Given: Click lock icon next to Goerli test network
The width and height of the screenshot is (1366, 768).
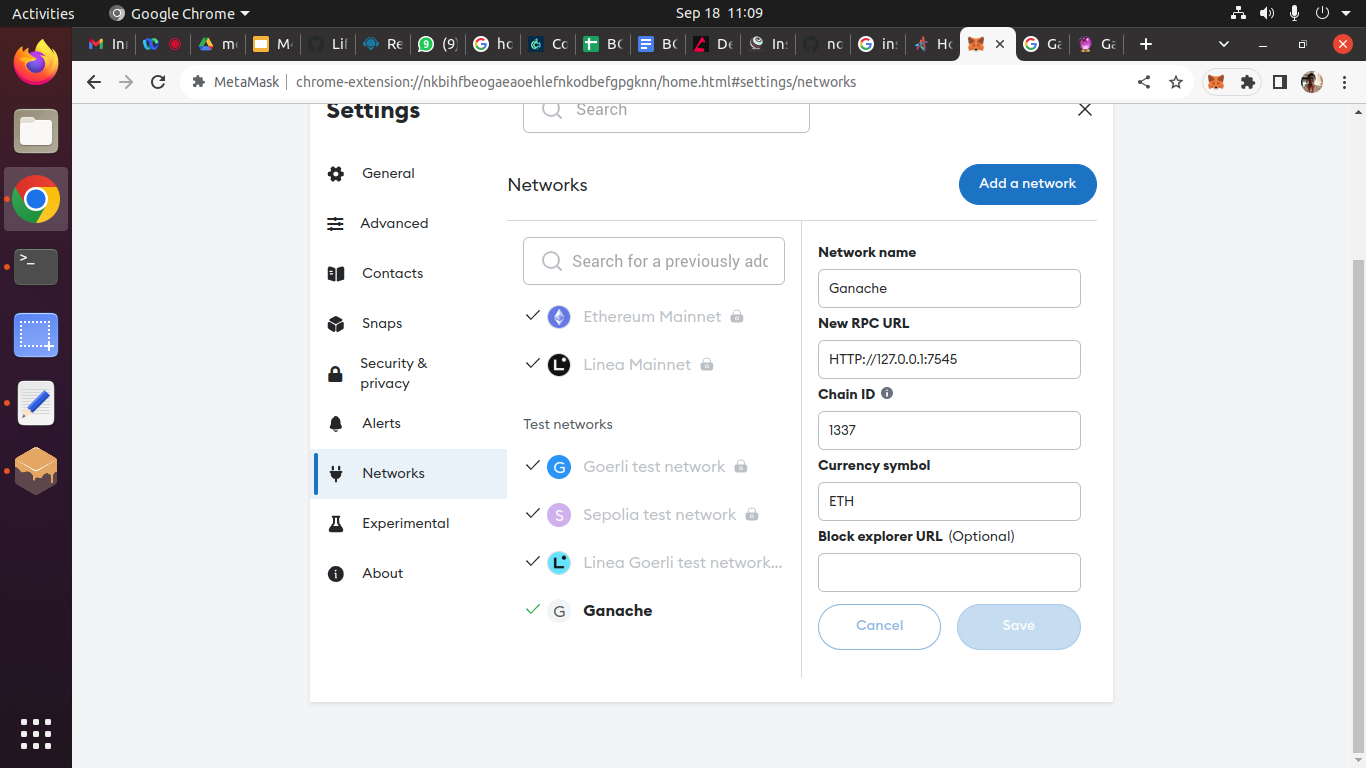Looking at the screenshot, I should 741,467.
